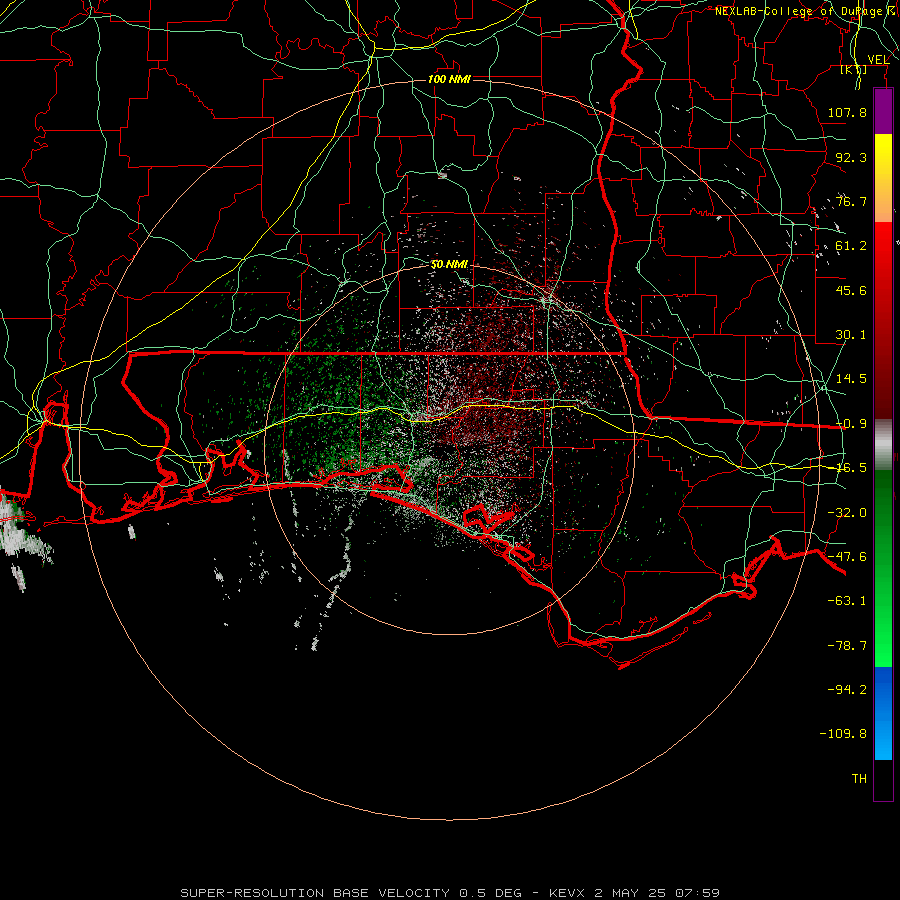The image size is (900, 900).
Task: Click the 61.2 value on velocity scale
Action: 851,246
